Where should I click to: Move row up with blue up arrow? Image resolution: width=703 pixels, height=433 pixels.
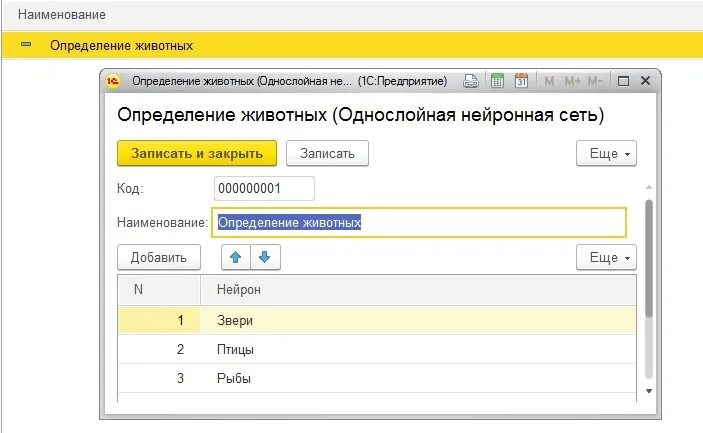tap(236, 257)
